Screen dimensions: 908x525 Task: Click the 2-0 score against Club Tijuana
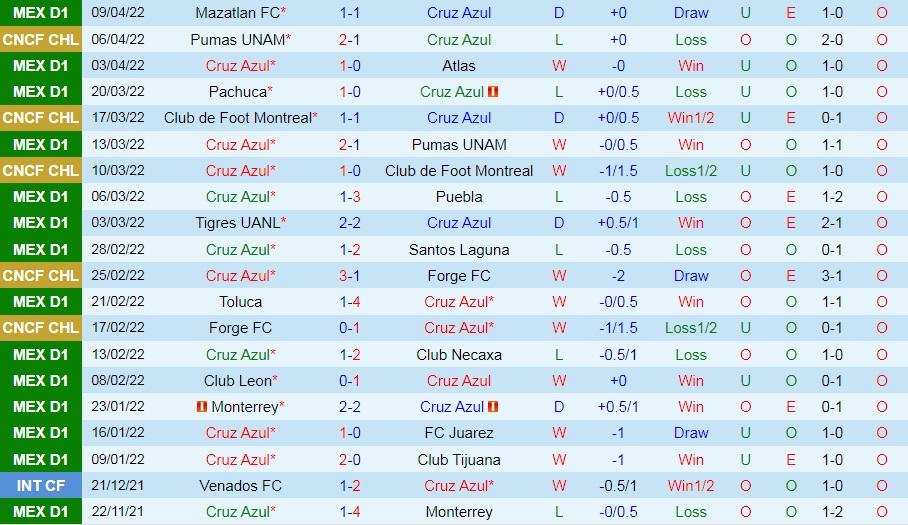pyautogui.click(x=350, y=459)
